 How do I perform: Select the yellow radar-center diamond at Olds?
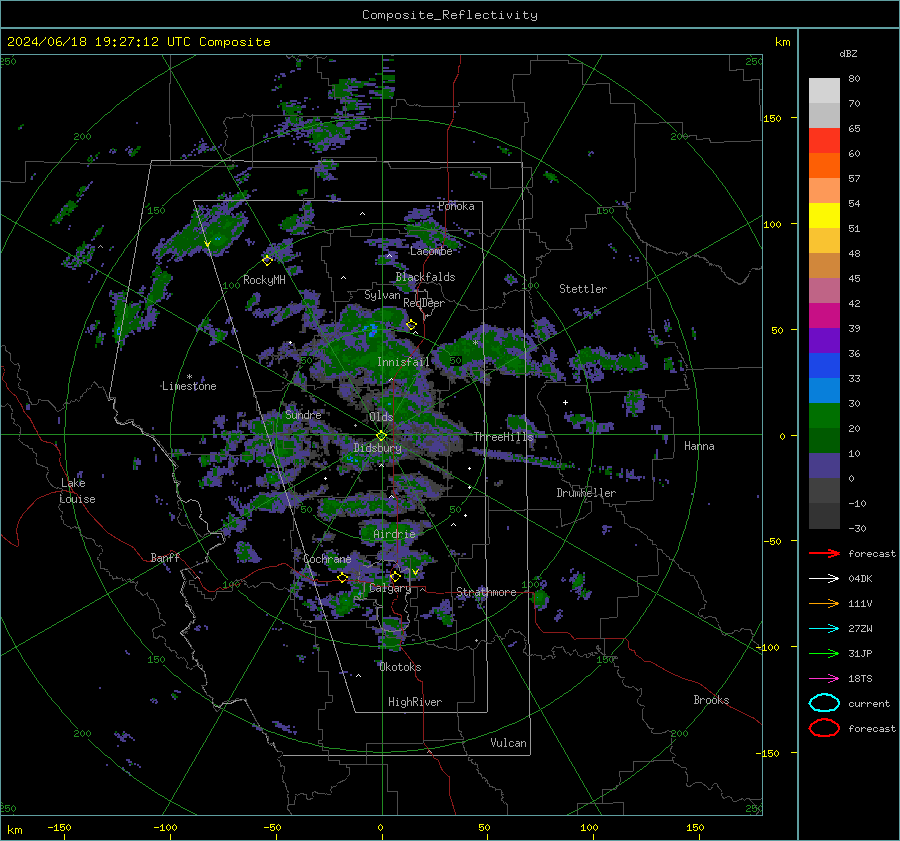tap(381, 435)
